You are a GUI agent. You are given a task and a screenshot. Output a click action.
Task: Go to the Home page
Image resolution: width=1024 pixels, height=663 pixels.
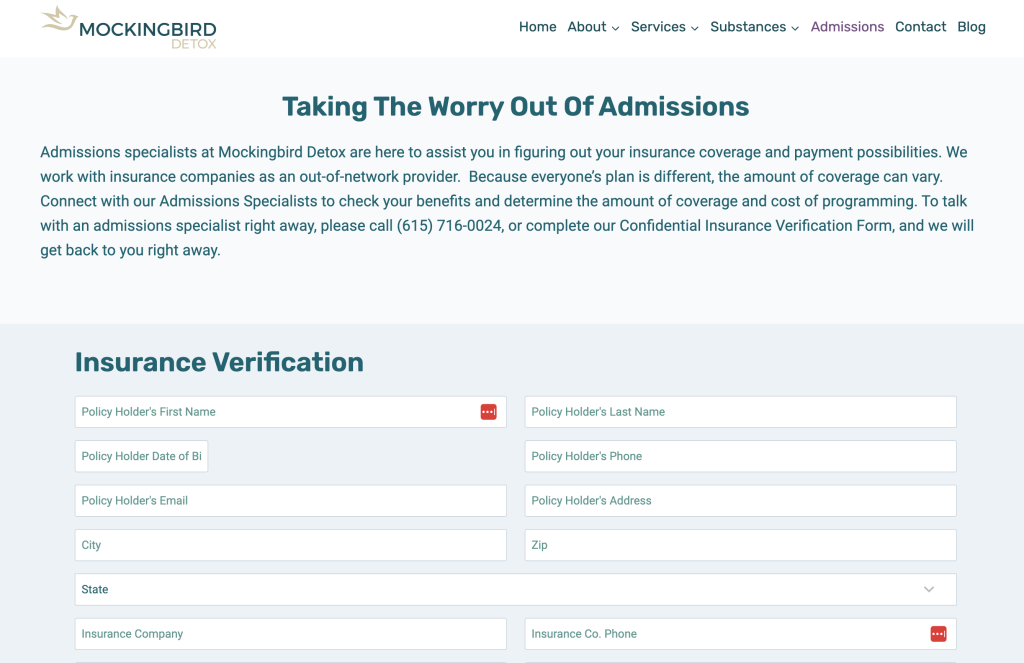[537, 27]
